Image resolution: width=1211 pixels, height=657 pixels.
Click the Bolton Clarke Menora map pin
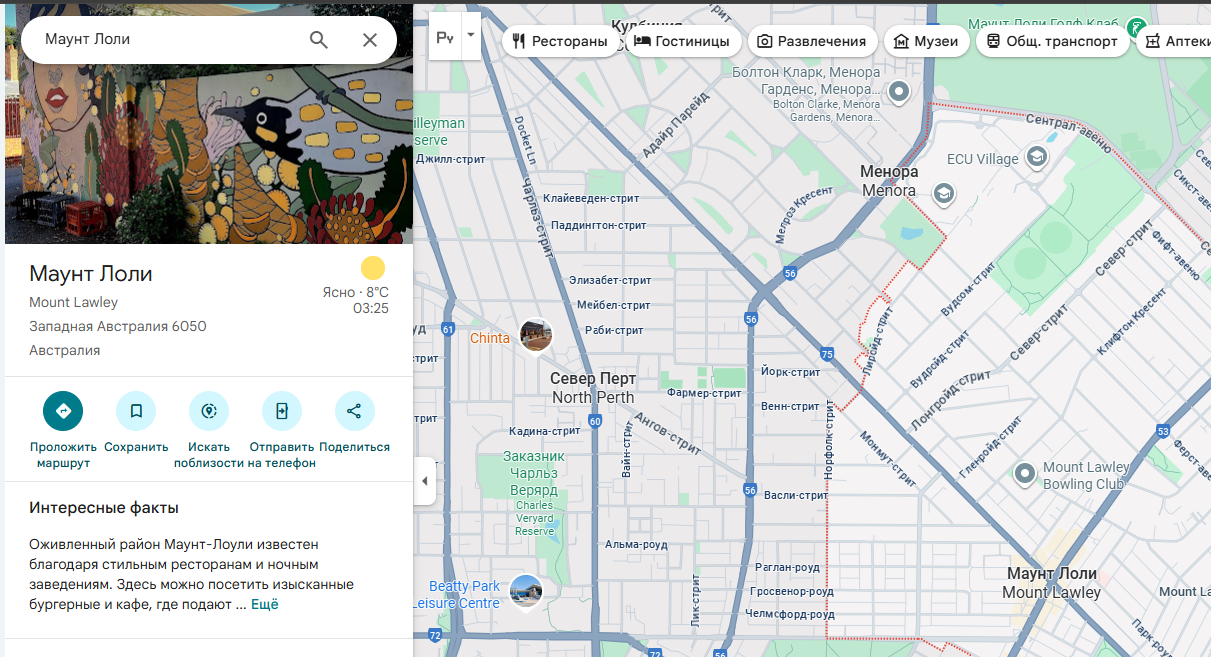click(899, 92)
